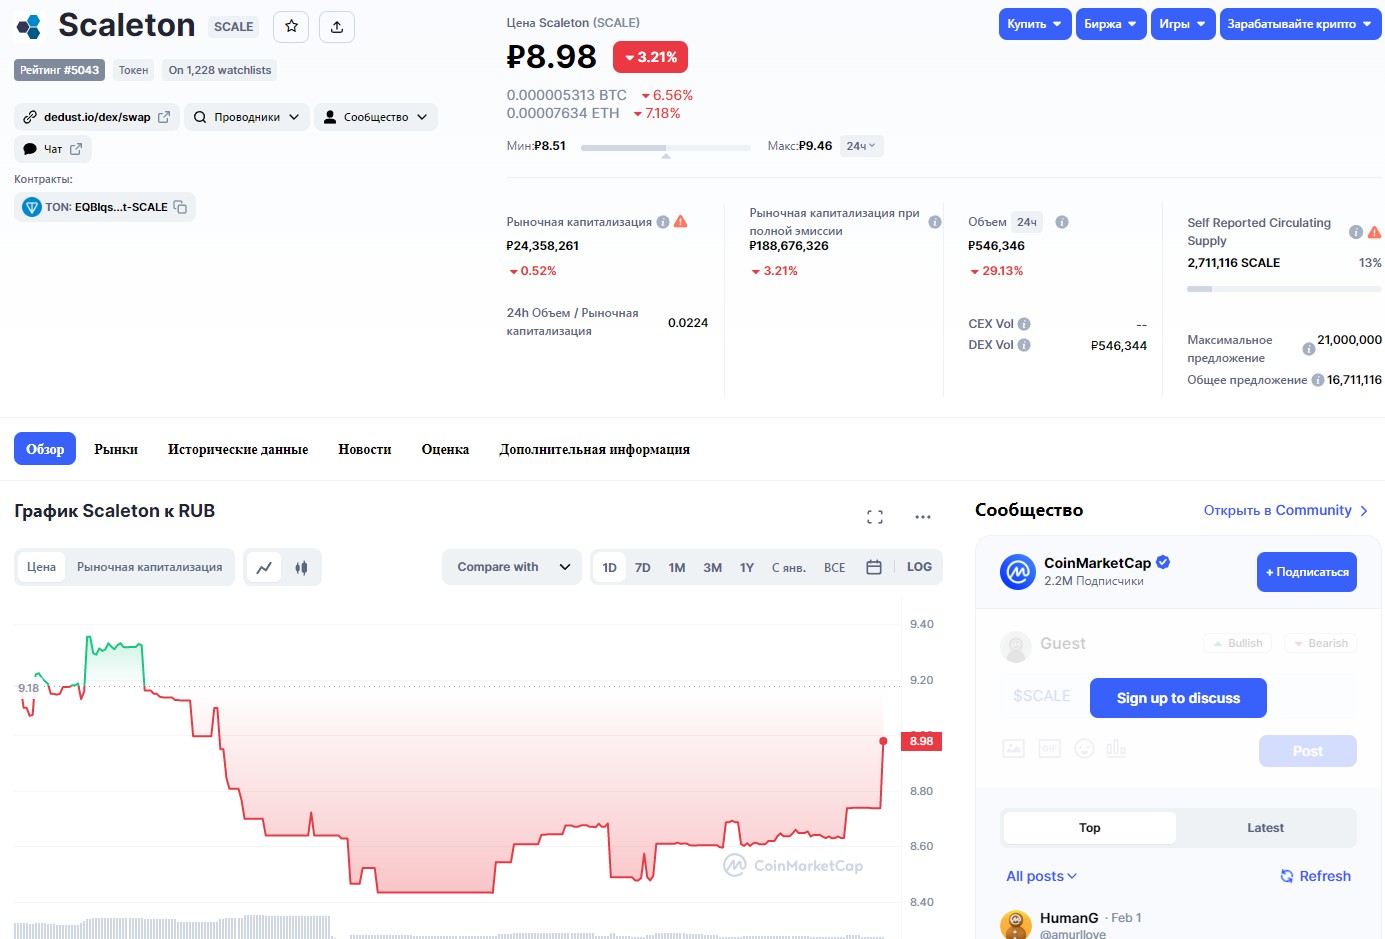Image resolution: width=1385 pixels, height=939 pixels.
Task: Mark sentiment as Bullish
Action: point(1237,643)
